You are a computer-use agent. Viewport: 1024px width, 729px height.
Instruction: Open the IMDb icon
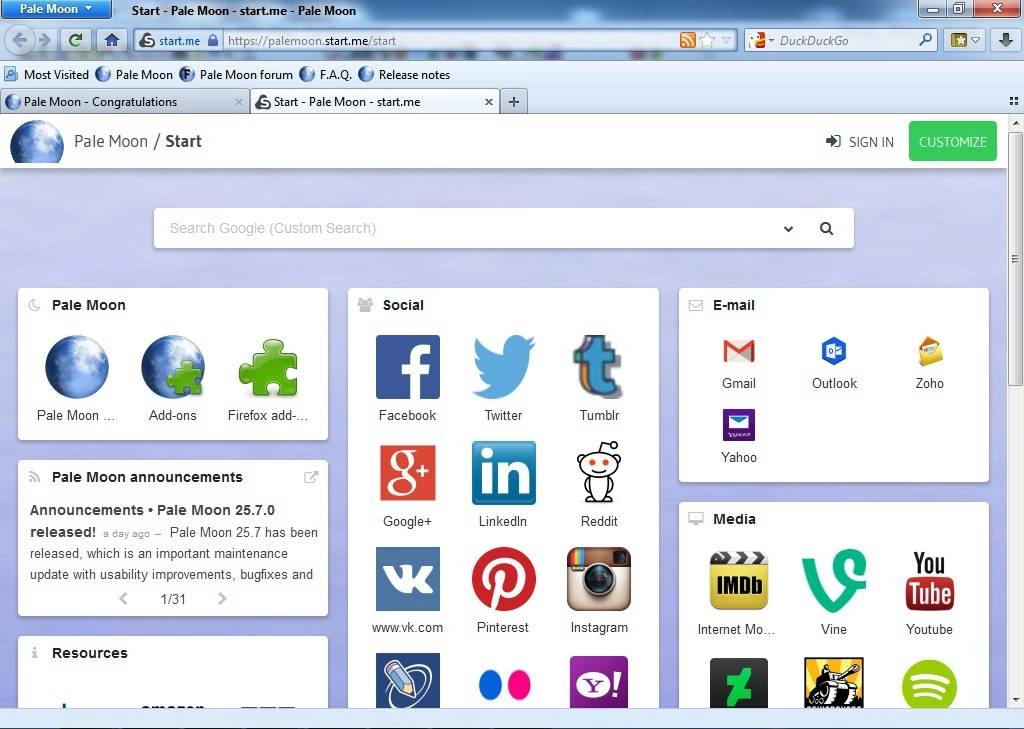pyautogui.click(x=739, y=581)
